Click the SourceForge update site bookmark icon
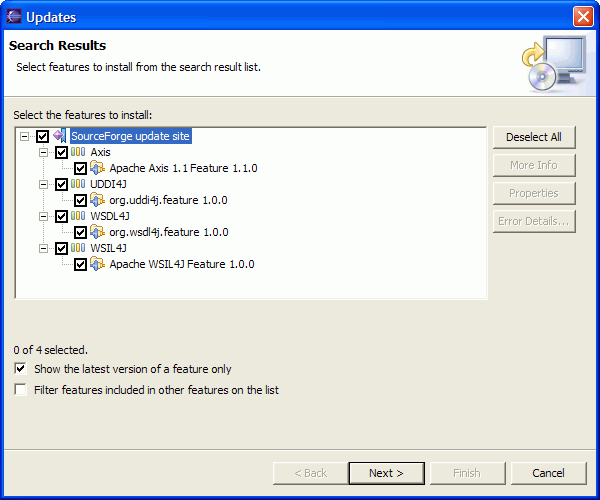The width and height of the screenshot is (600, 500). pos(59,136)
